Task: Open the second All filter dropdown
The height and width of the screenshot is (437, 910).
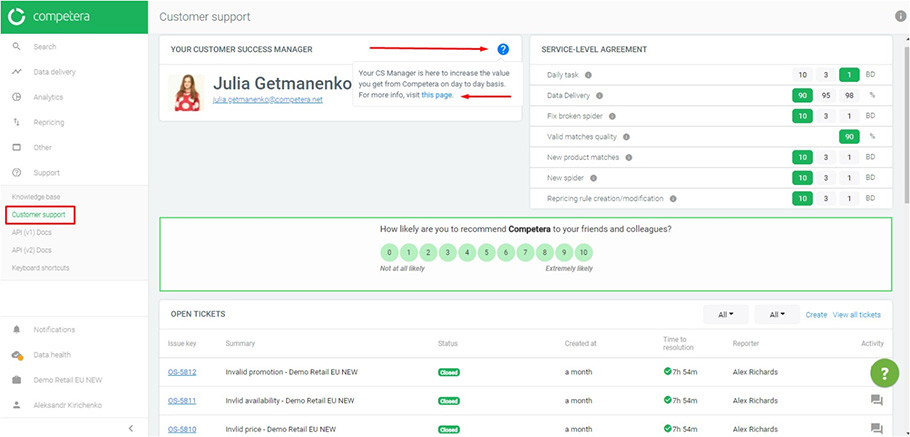Action: 777,315
